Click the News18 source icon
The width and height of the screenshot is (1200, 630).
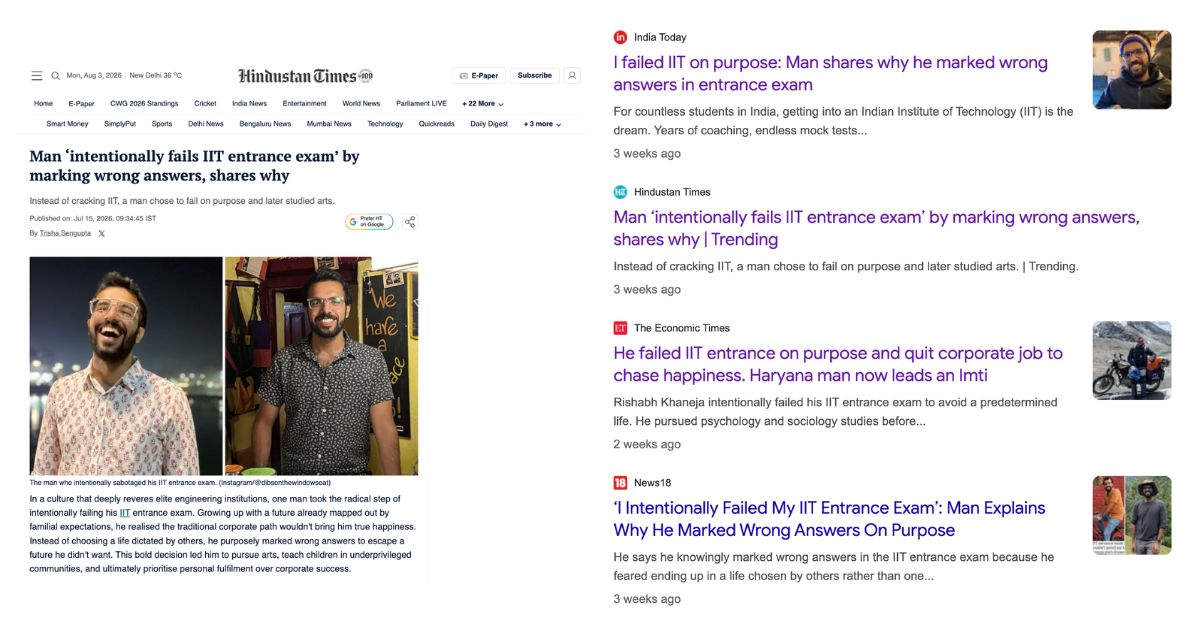621,483
